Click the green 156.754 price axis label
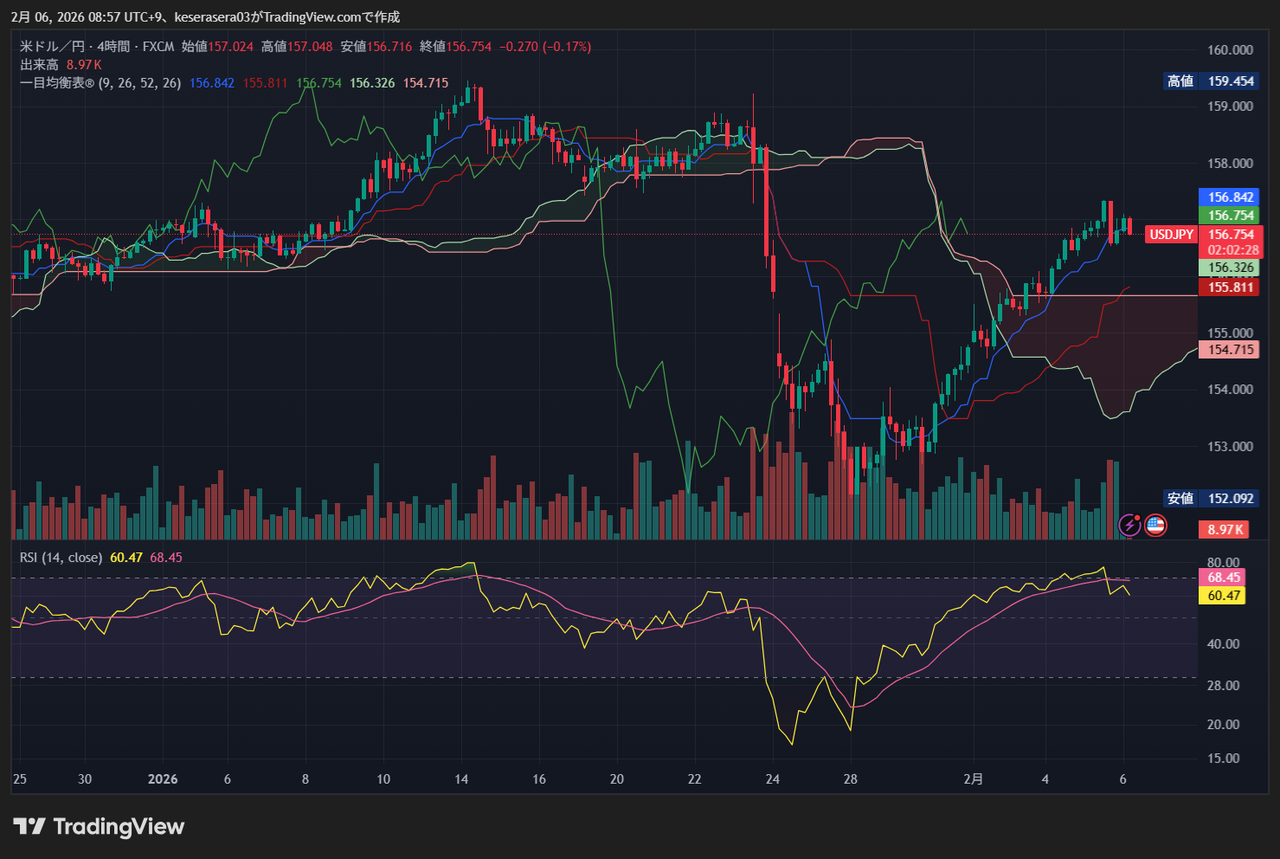The width and height of the screenshot is (1280, 859). (x=1228, y=216)
